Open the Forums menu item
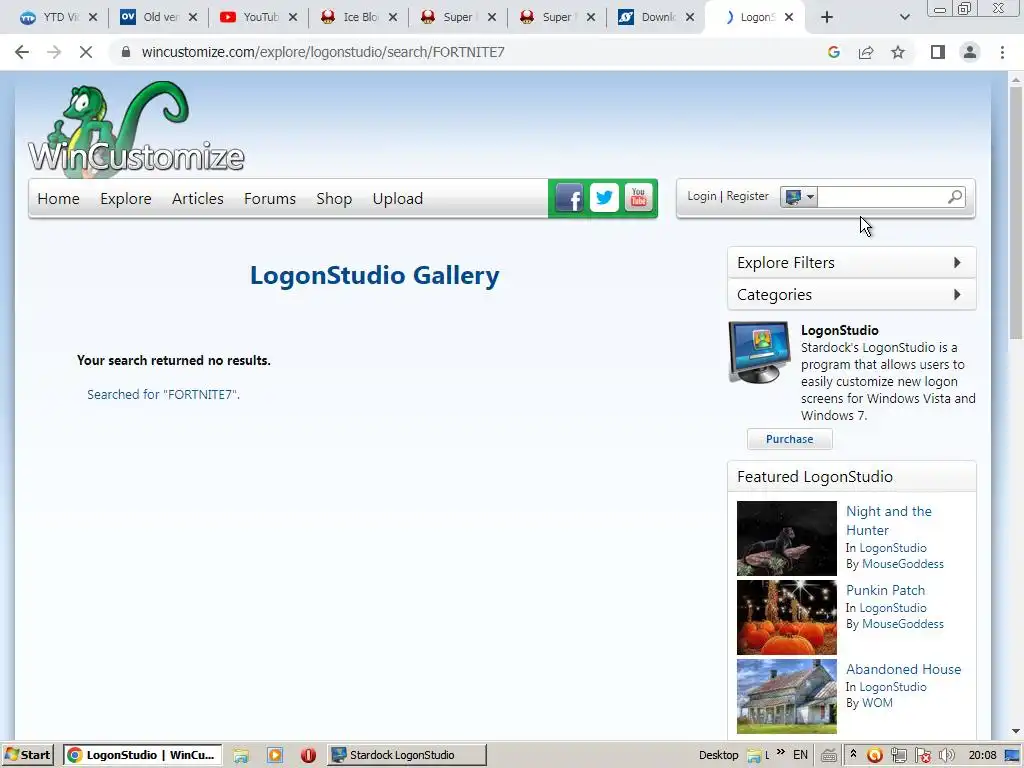This screenshot has height=768, width=1024. (x=270, y=199)
